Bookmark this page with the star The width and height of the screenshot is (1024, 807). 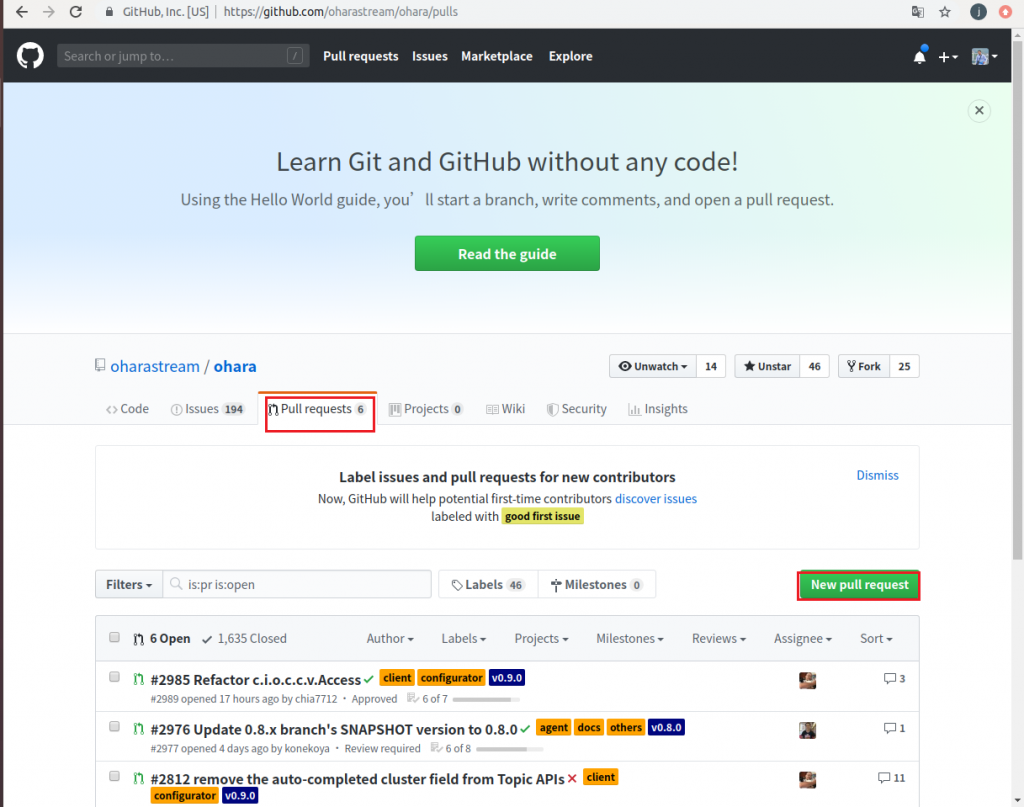[x=945, y=12]
